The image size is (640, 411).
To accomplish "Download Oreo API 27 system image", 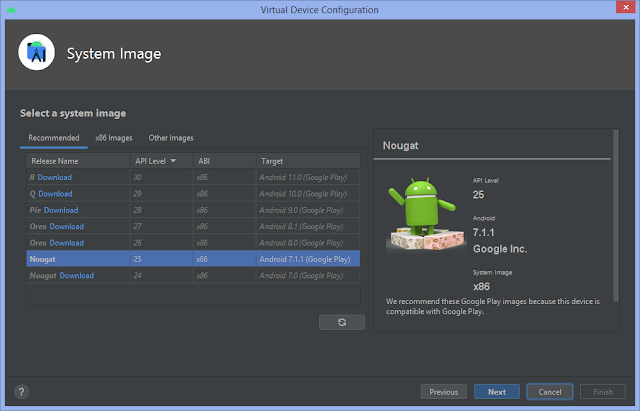I will click(67, 226).
